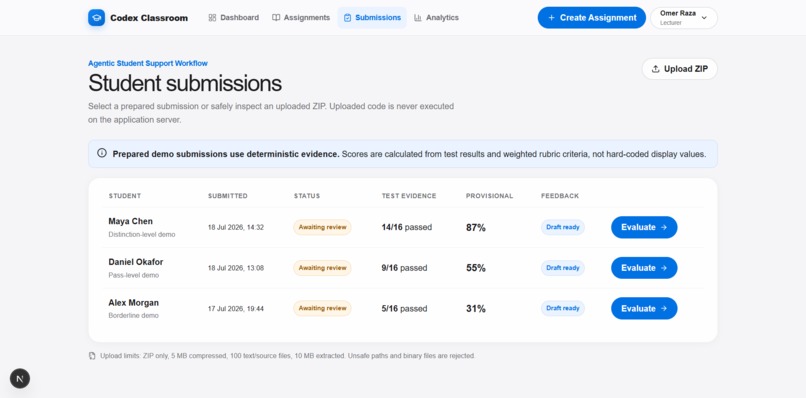Click the round N badge at bottom left

(x=20, y=379)
